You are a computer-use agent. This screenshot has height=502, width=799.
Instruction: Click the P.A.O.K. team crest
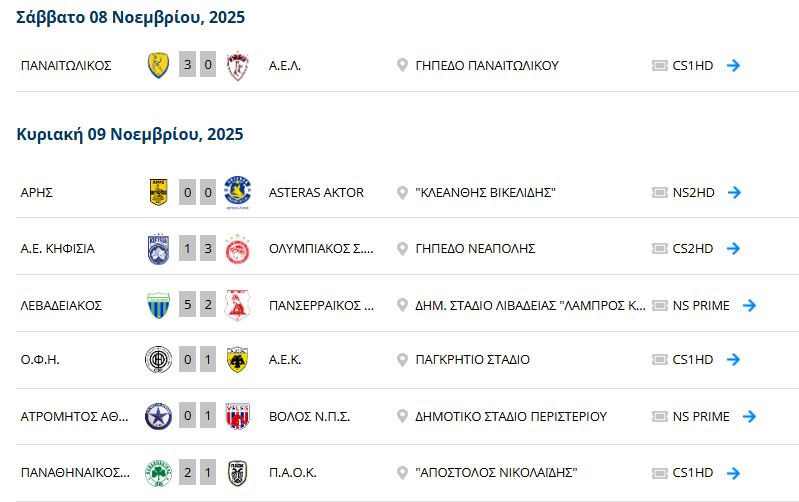coord(237,473)
